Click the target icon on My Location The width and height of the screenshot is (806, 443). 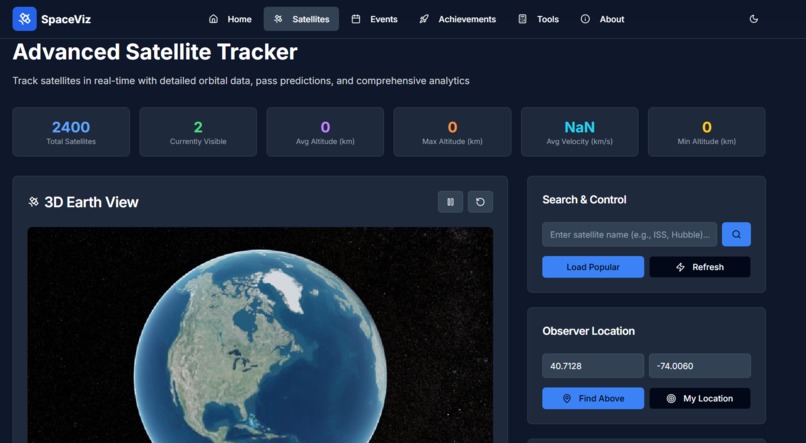671,398
